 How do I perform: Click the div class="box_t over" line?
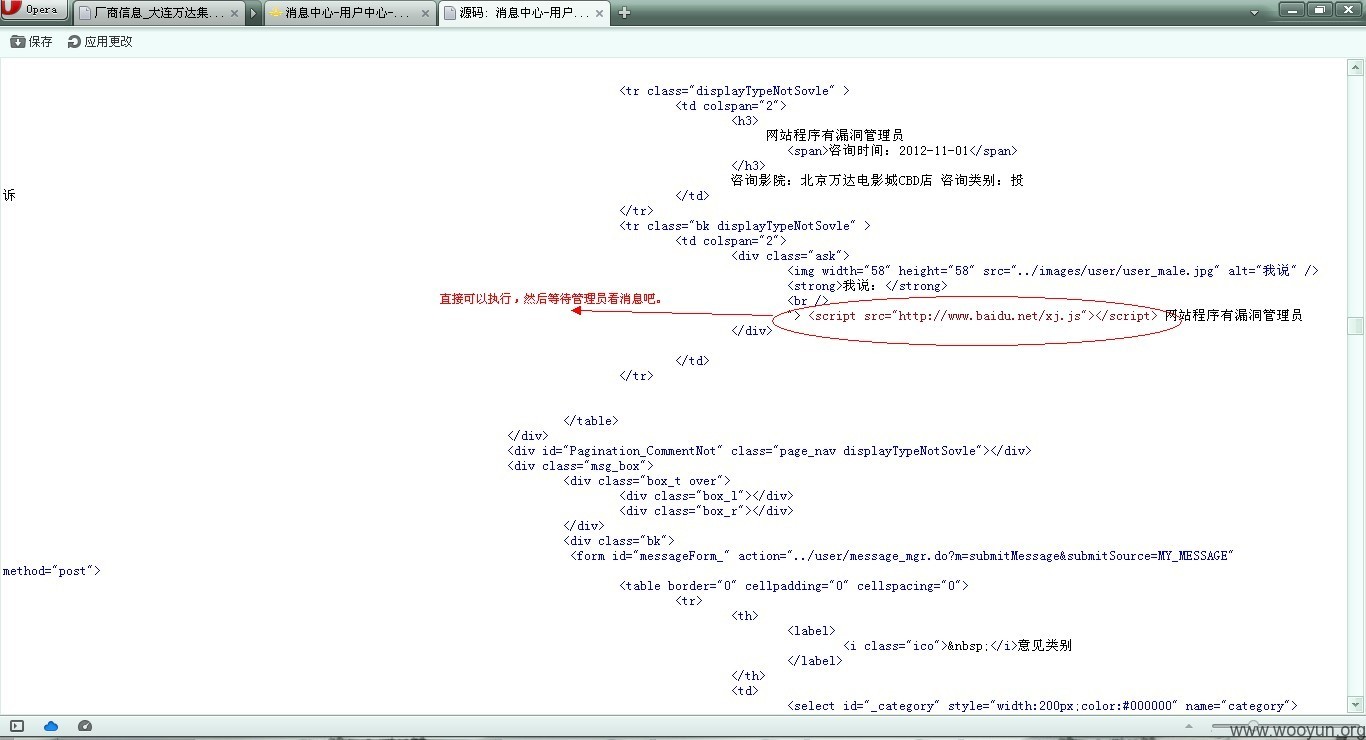pyautogui.click(x=647, y=481)
